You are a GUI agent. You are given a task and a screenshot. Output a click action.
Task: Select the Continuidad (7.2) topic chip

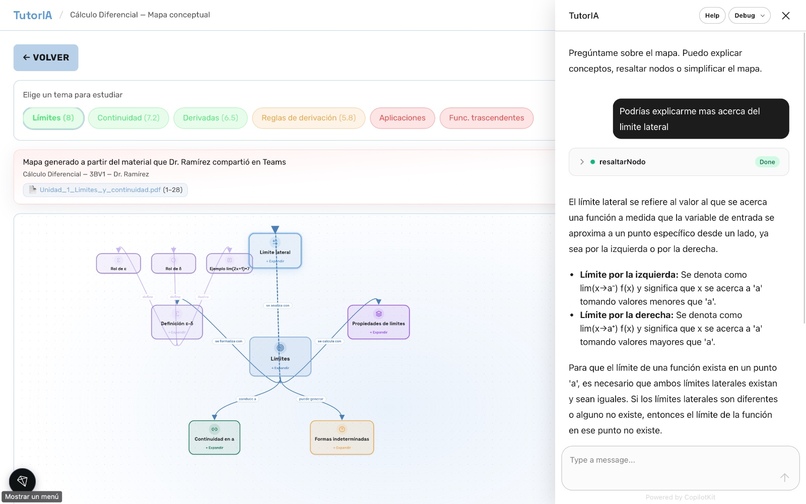pos(129,118)
